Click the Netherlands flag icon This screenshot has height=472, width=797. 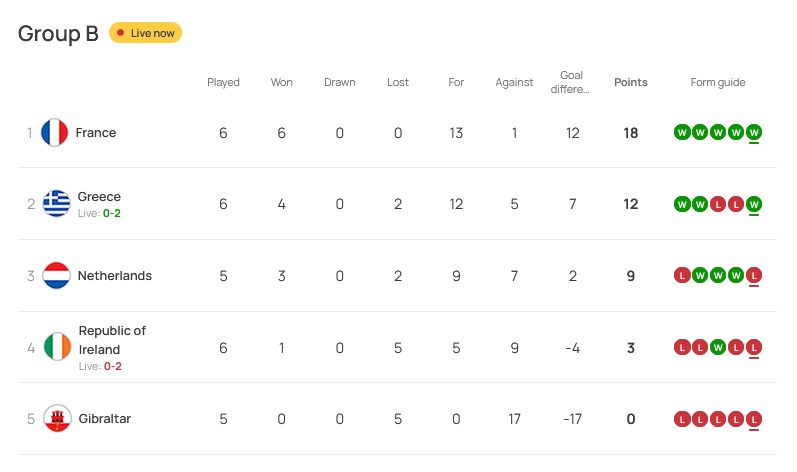(57, 276)
